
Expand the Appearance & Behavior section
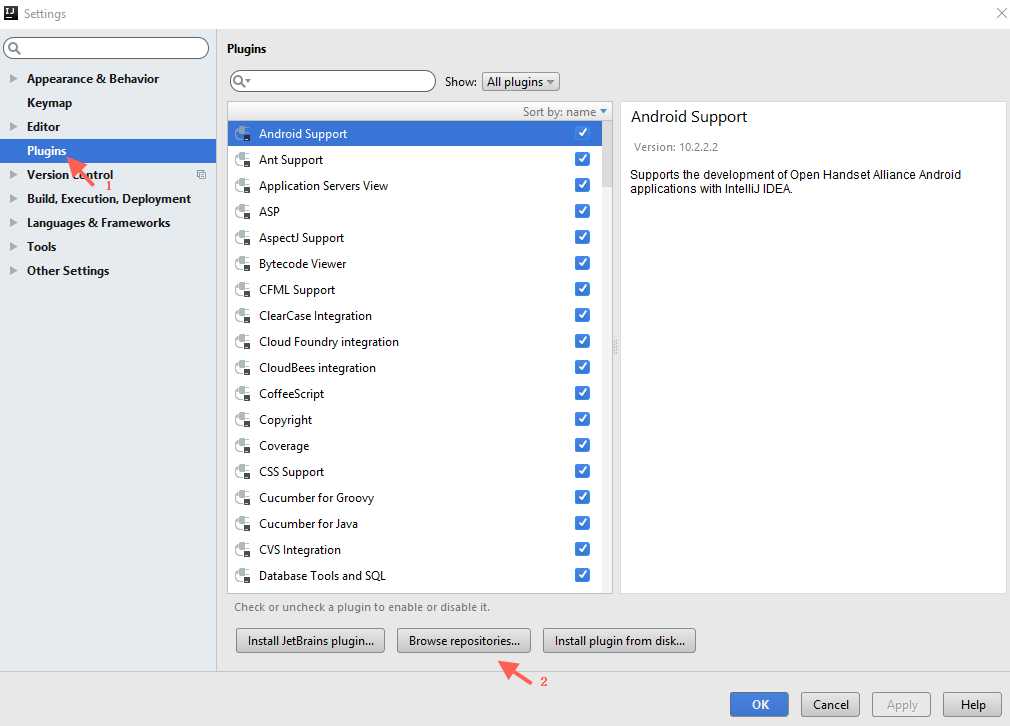13,79
